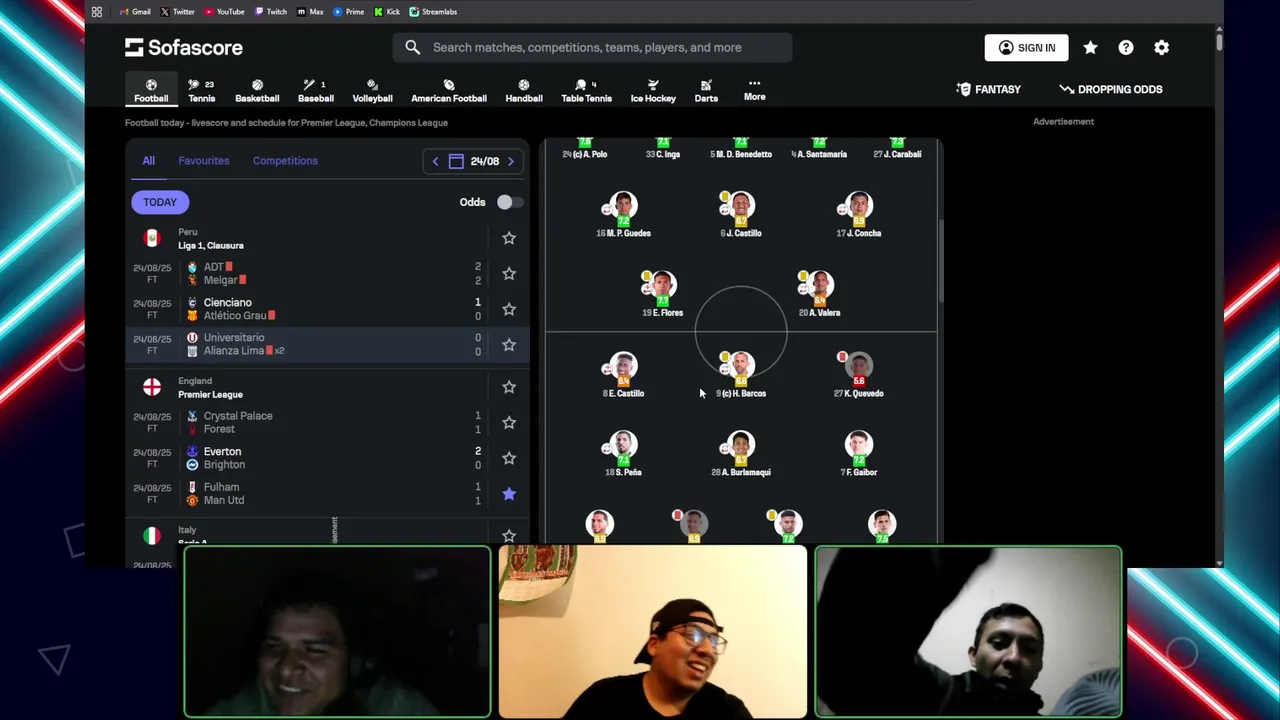Select player J. Castillo number 6
The image size is (1280, 720).
[741, 214]
